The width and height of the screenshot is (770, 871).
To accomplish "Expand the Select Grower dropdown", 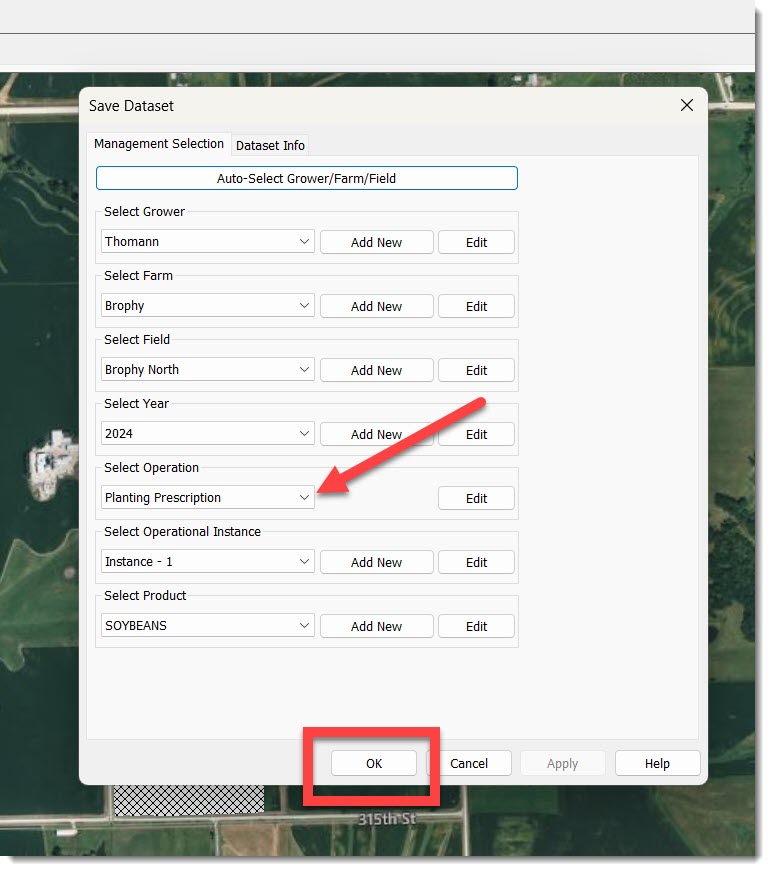I will [x=304, y=242].
